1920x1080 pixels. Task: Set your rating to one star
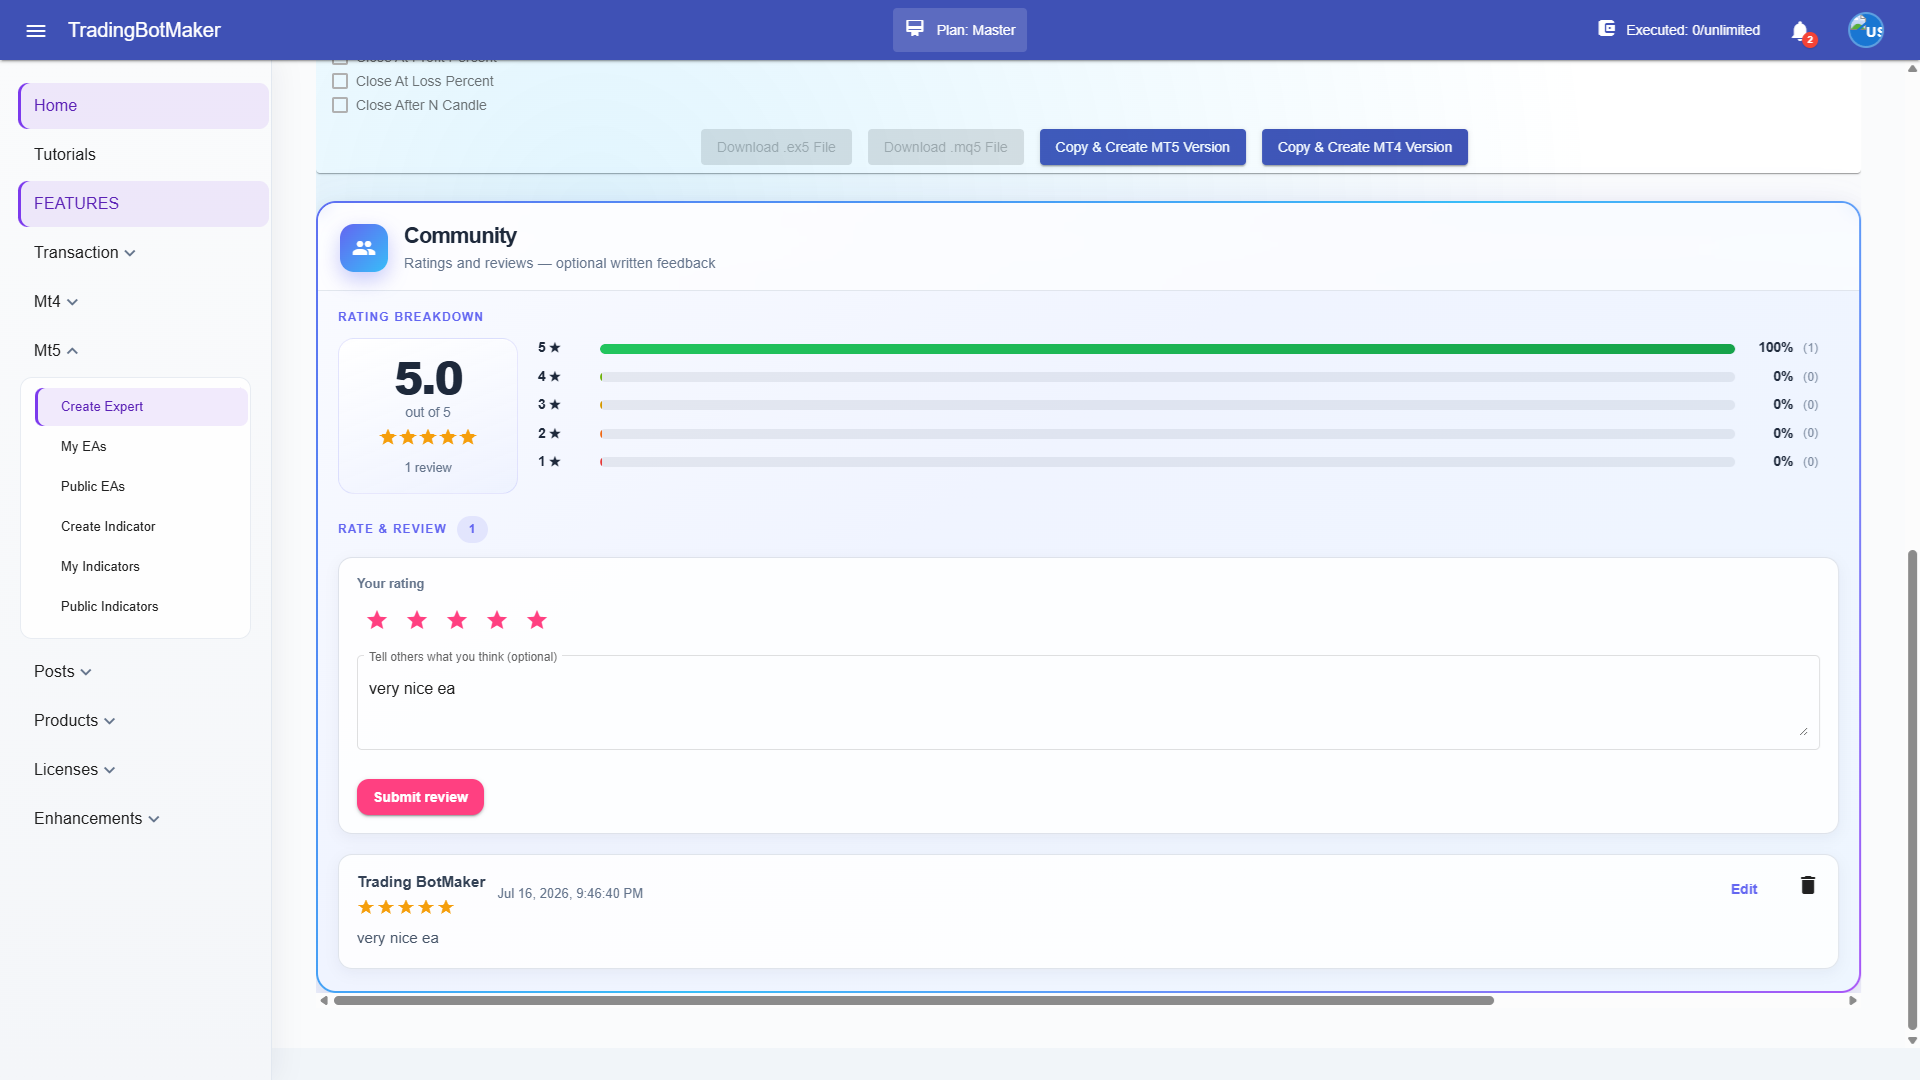377,620
